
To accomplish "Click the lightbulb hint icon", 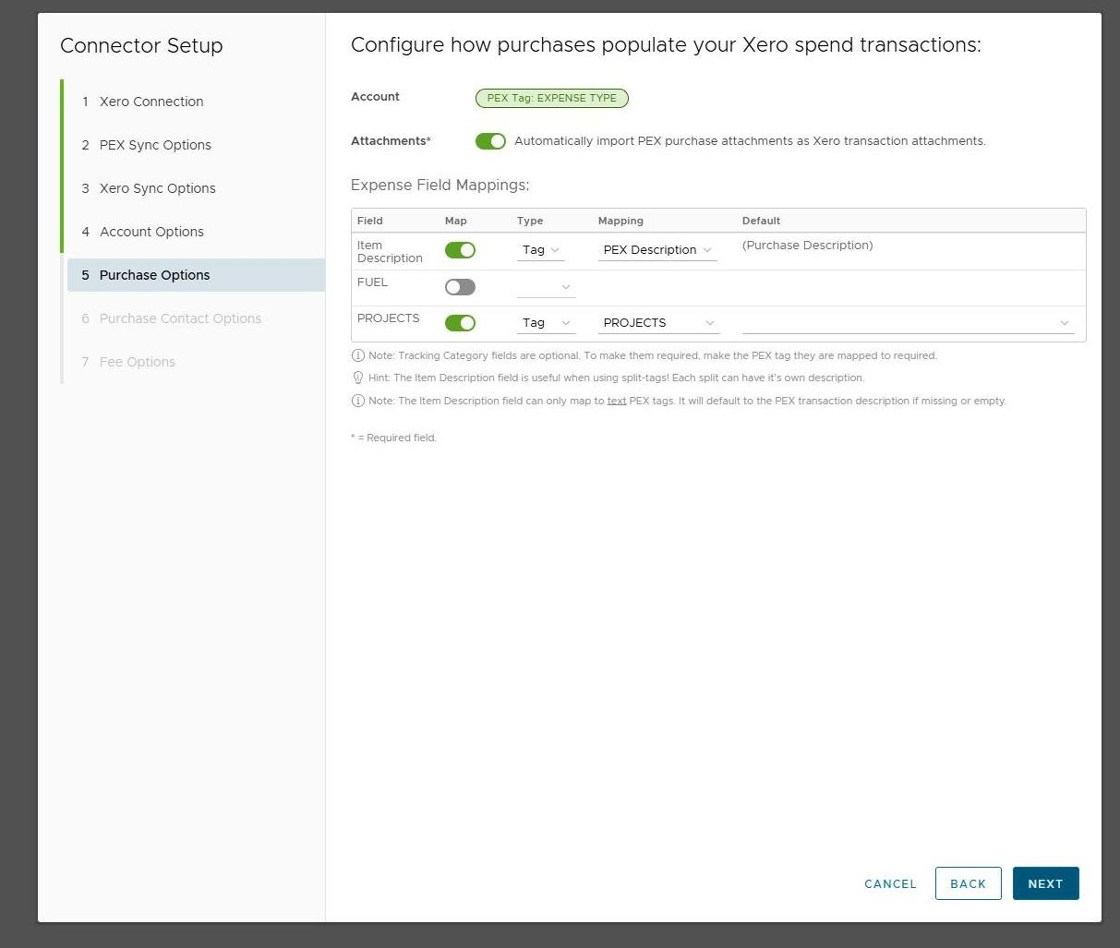I will tap(358, 378).
